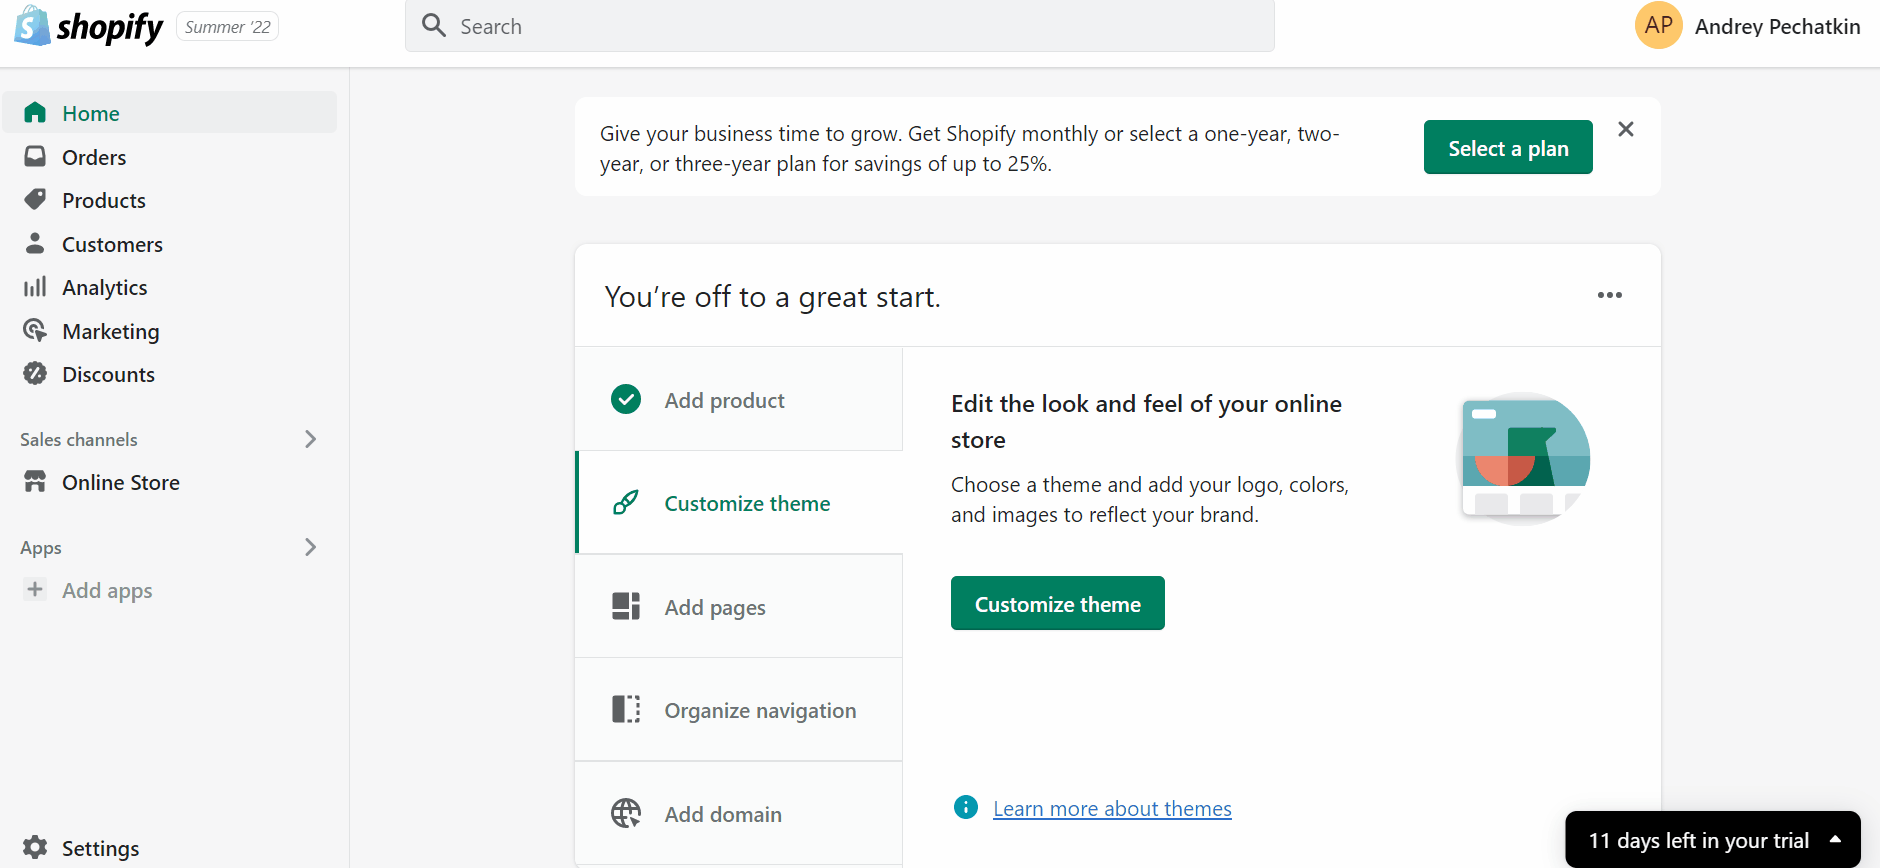Open Settings
The height and width of the screenshot is (868, 1880).
click(101, 848)
